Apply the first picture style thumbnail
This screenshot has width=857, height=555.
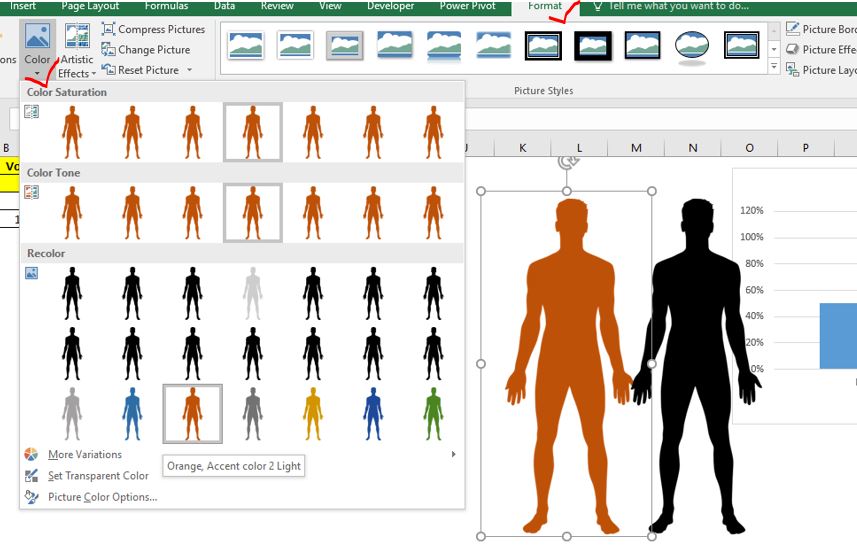pyautogui.click(x=246, y=45)
